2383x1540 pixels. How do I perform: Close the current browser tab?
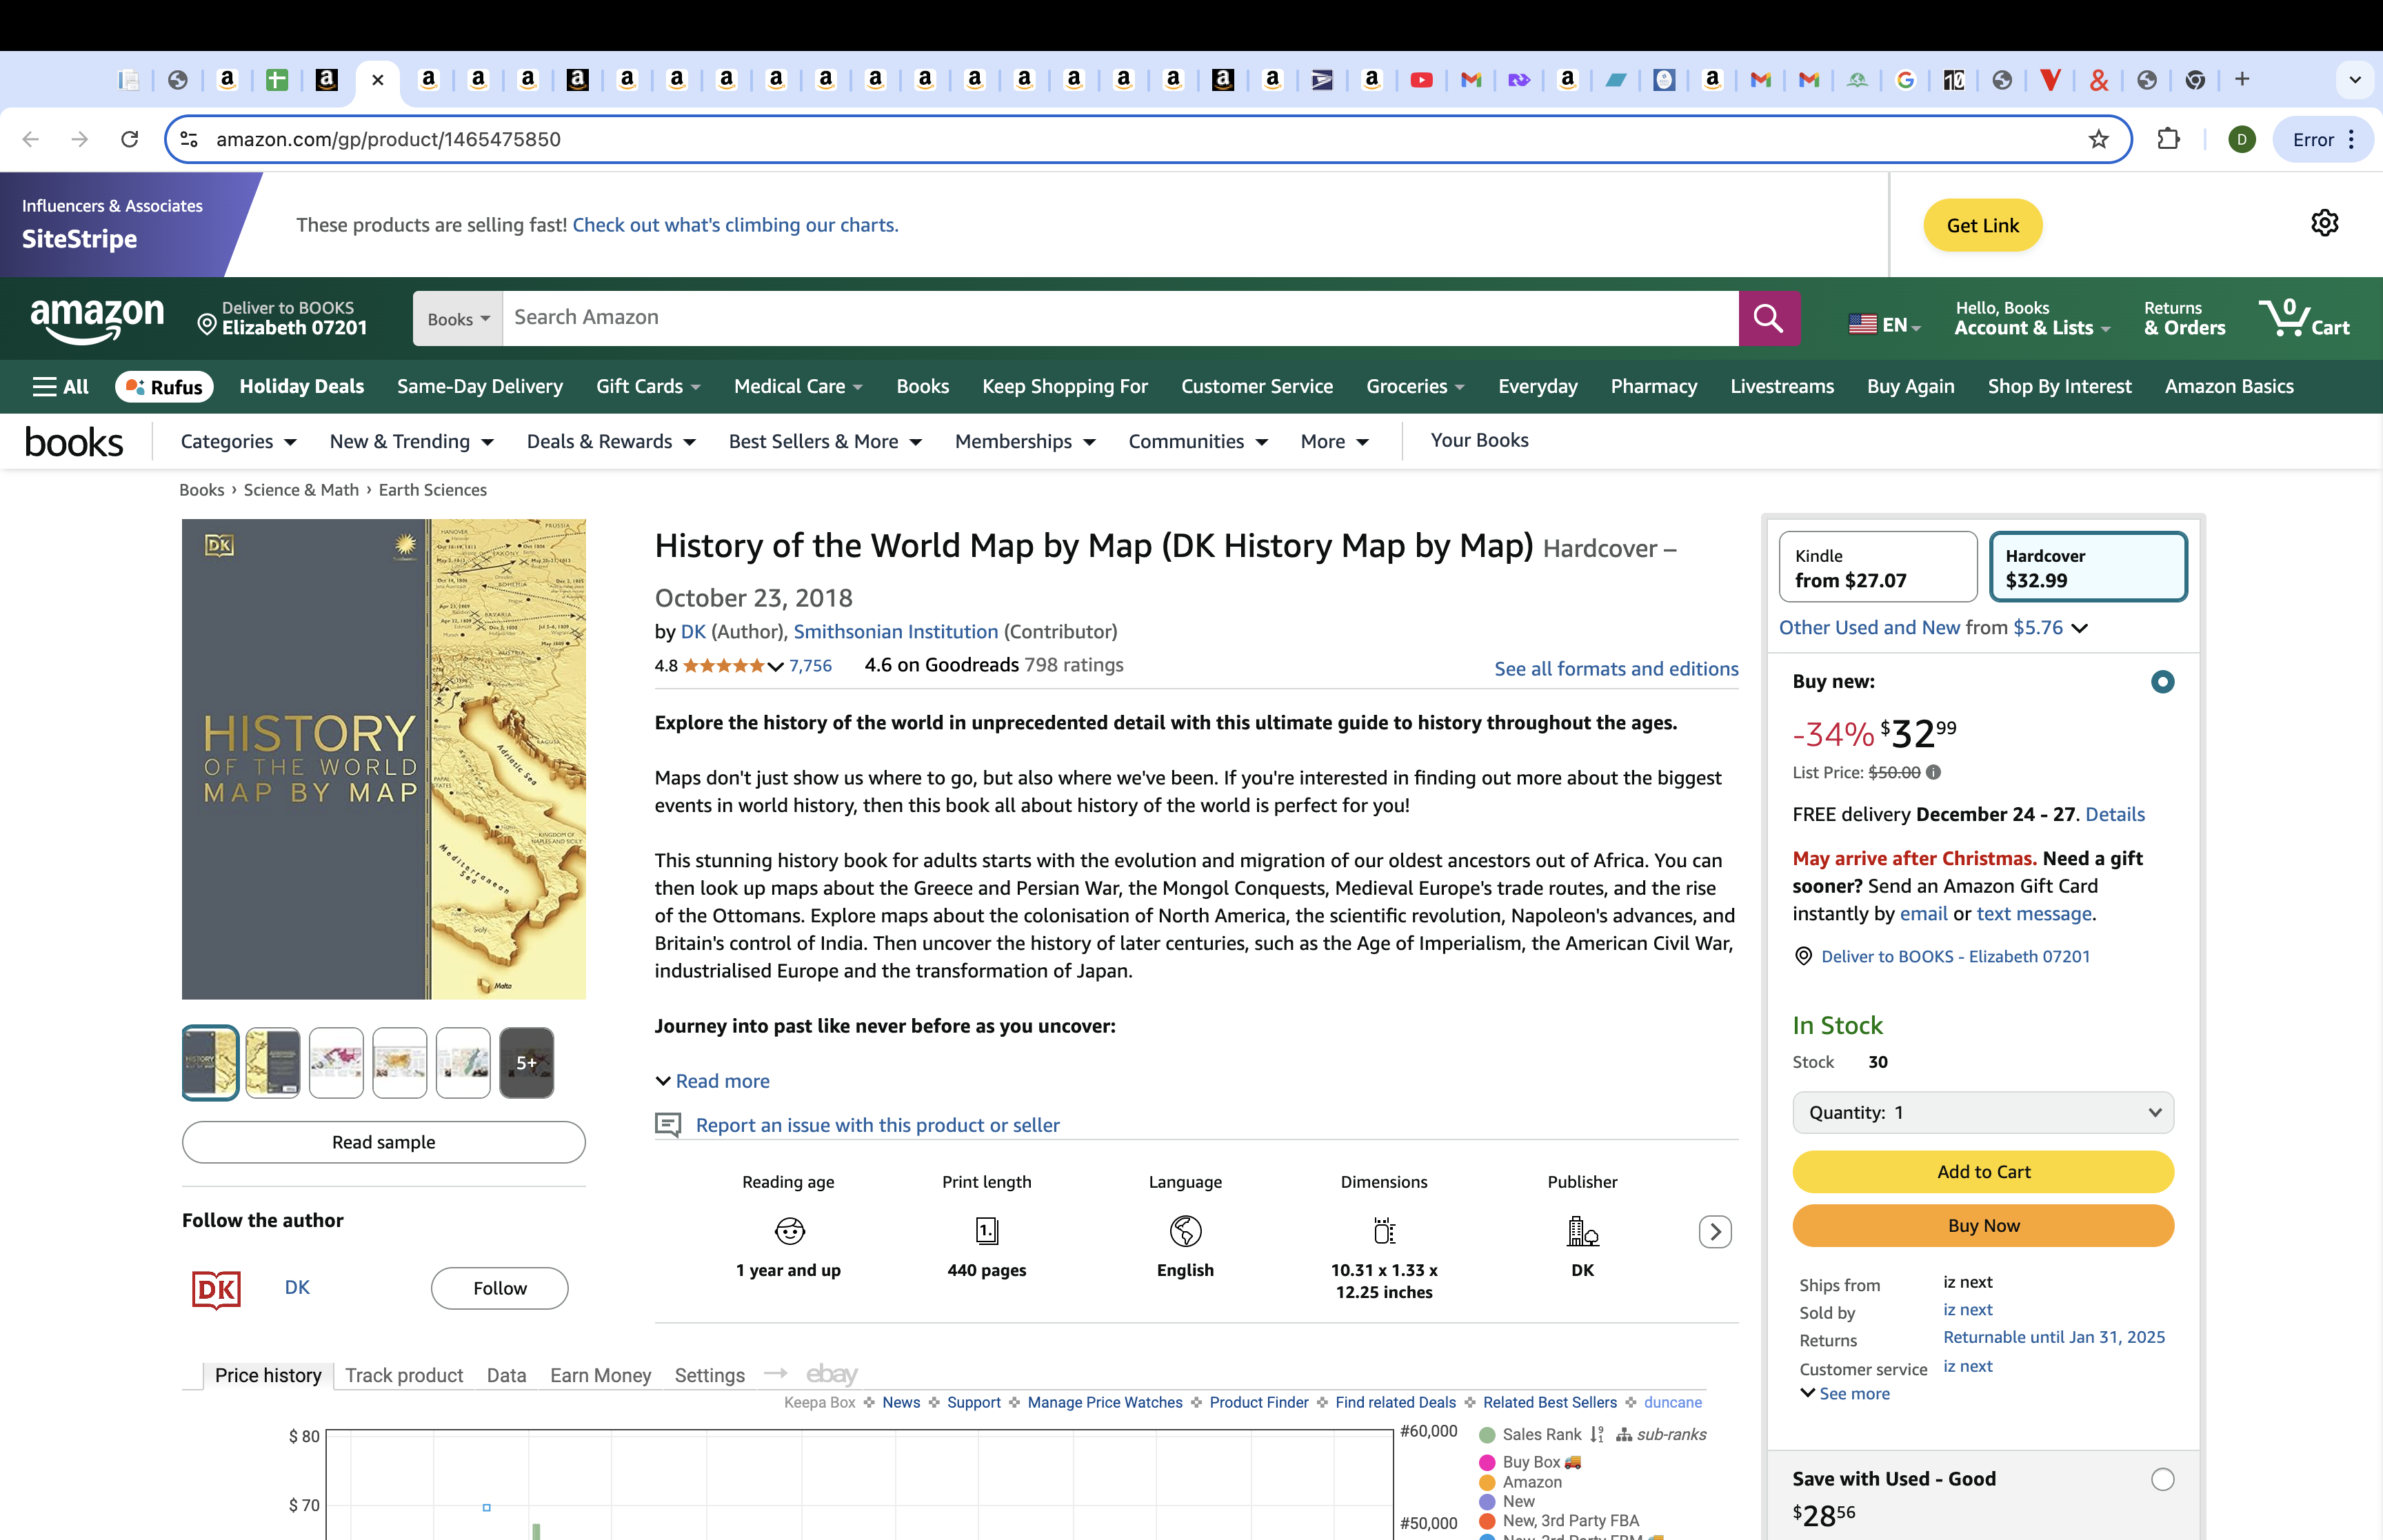(377, 80)
